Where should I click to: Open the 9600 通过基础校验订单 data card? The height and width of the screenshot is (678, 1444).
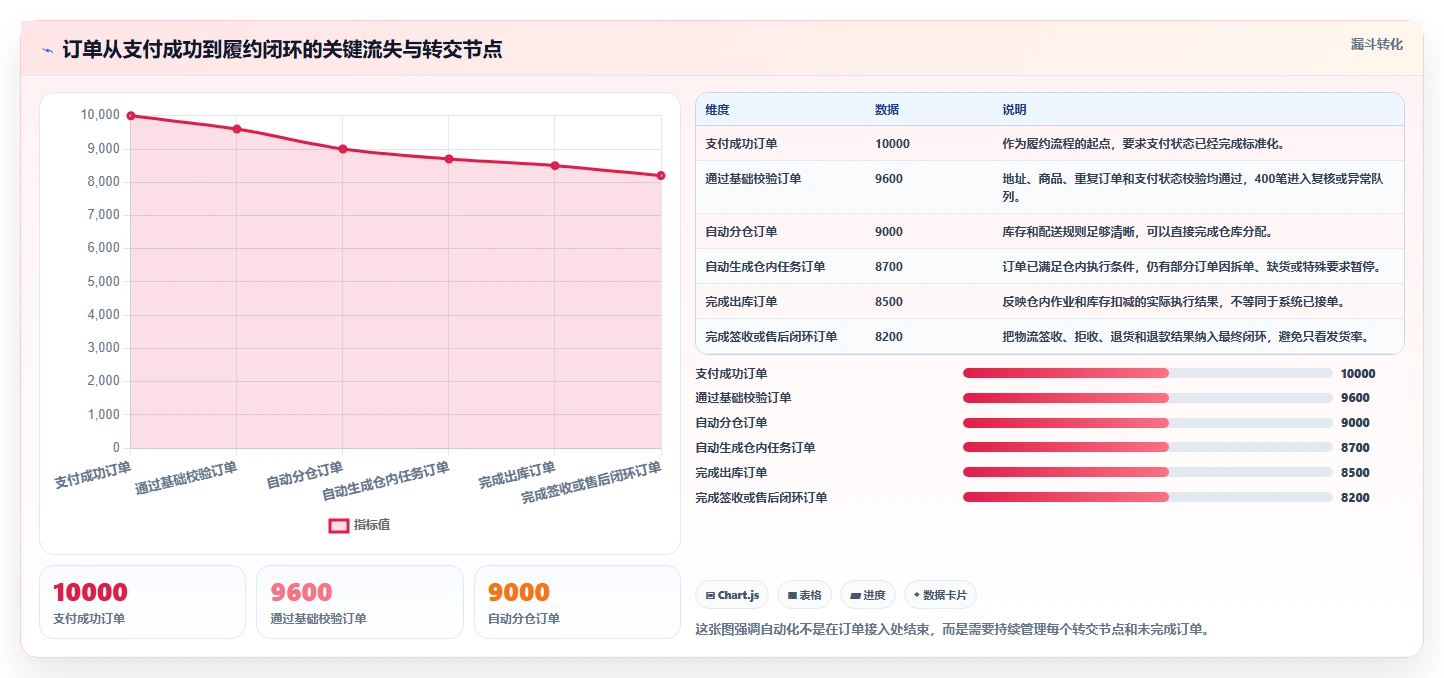point(360,602)
